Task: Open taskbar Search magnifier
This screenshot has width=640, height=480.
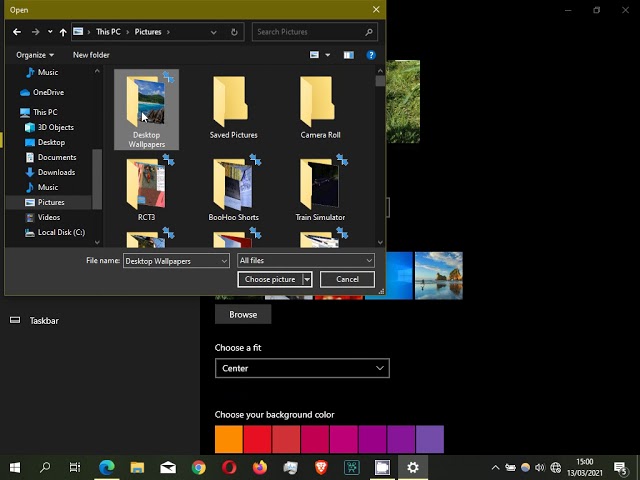Action: [x=45, y=467]
